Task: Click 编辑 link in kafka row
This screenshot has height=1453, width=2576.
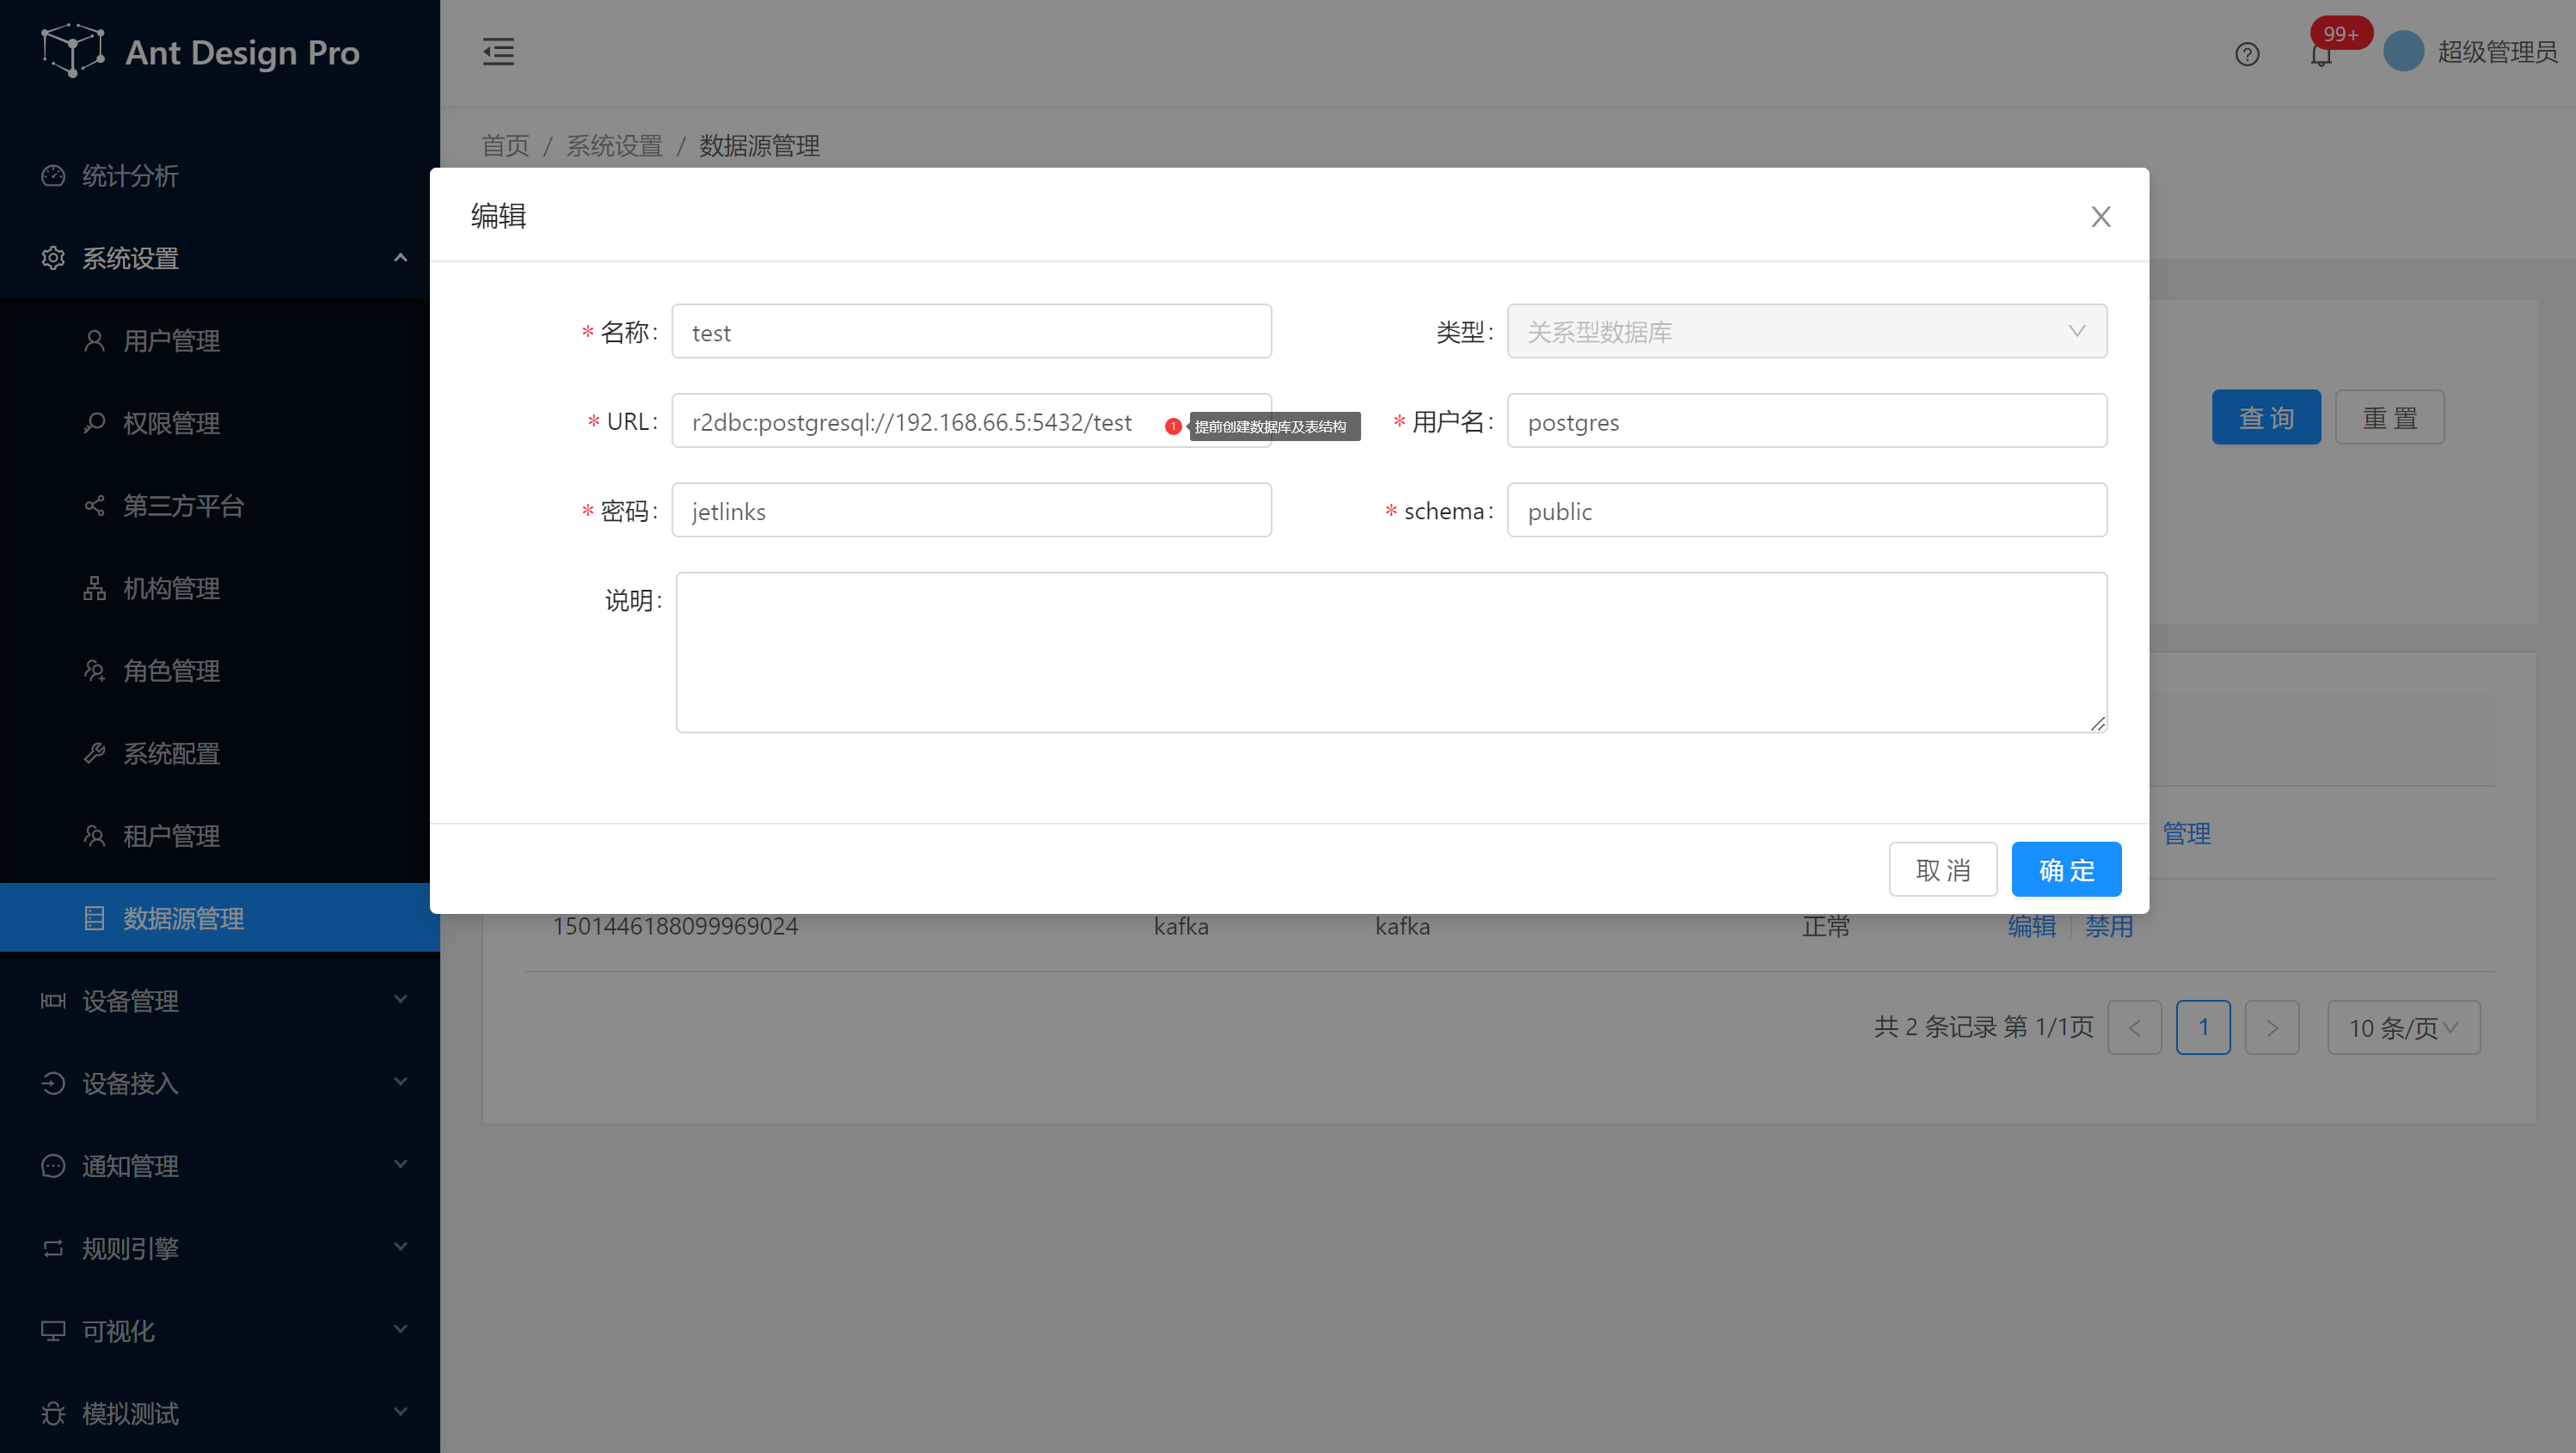Action: click(x=2032, y=927)
